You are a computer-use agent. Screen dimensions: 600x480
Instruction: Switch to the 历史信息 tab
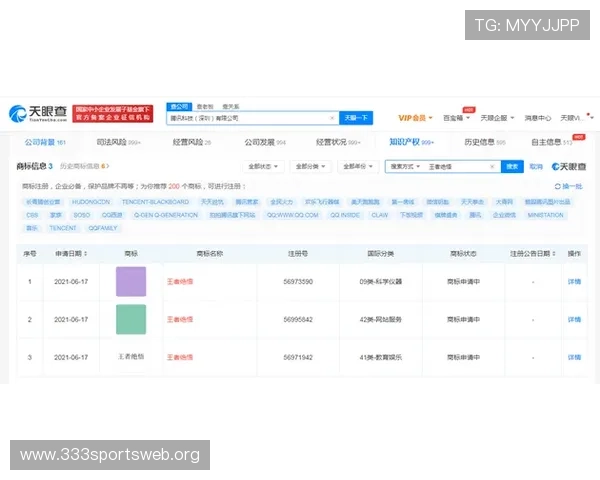click(485, 142)
